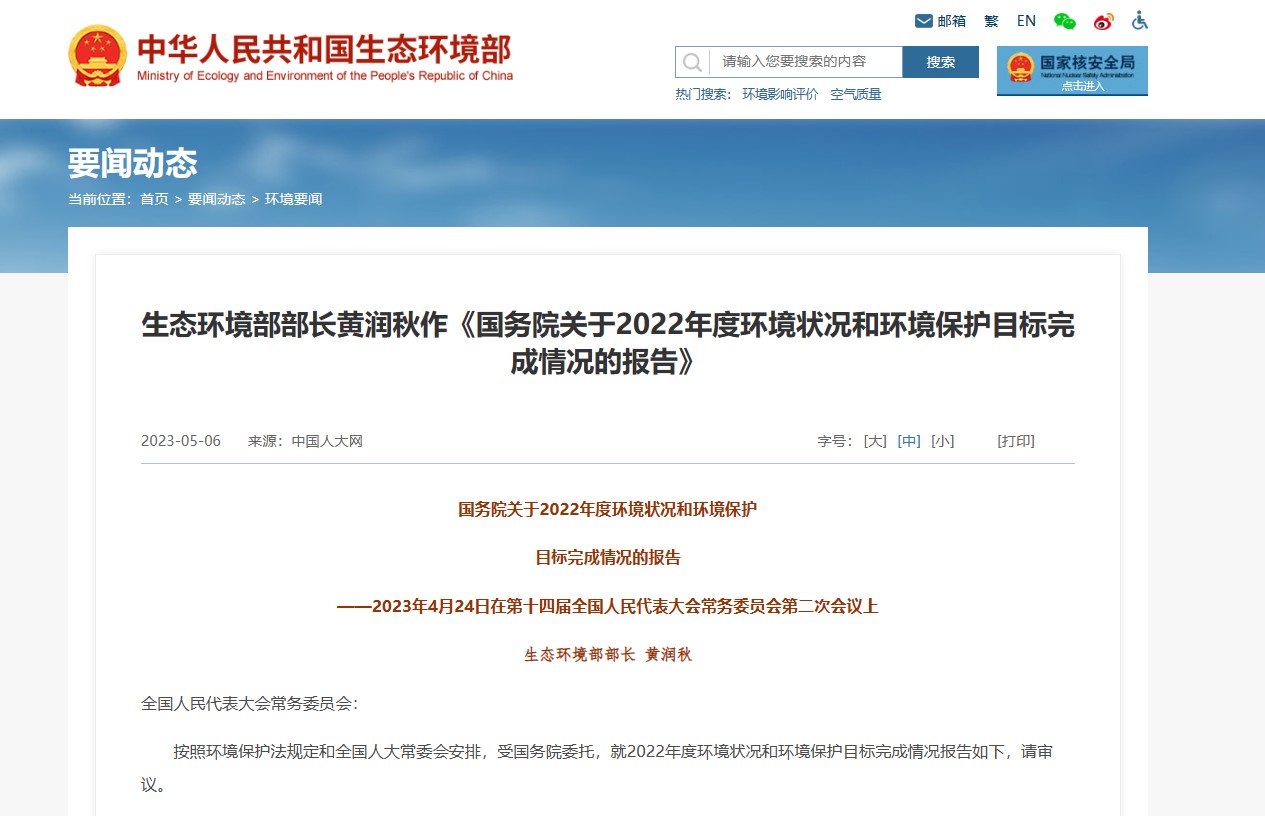Image resolution: width=1265 pixels, height=816 pixels.
Task: Select hot search 空气质量
Action: click(x=856, y=94)
